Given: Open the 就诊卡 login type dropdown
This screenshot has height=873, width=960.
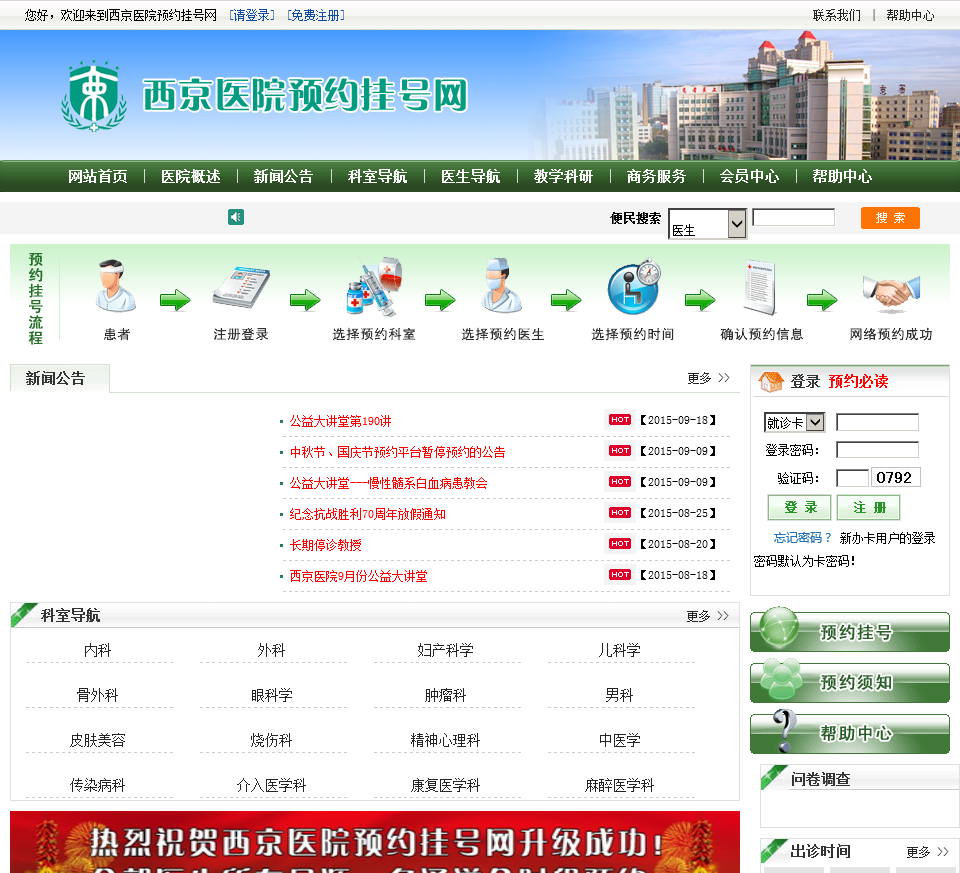Looking at the screenshot, I should coord(794,422).
